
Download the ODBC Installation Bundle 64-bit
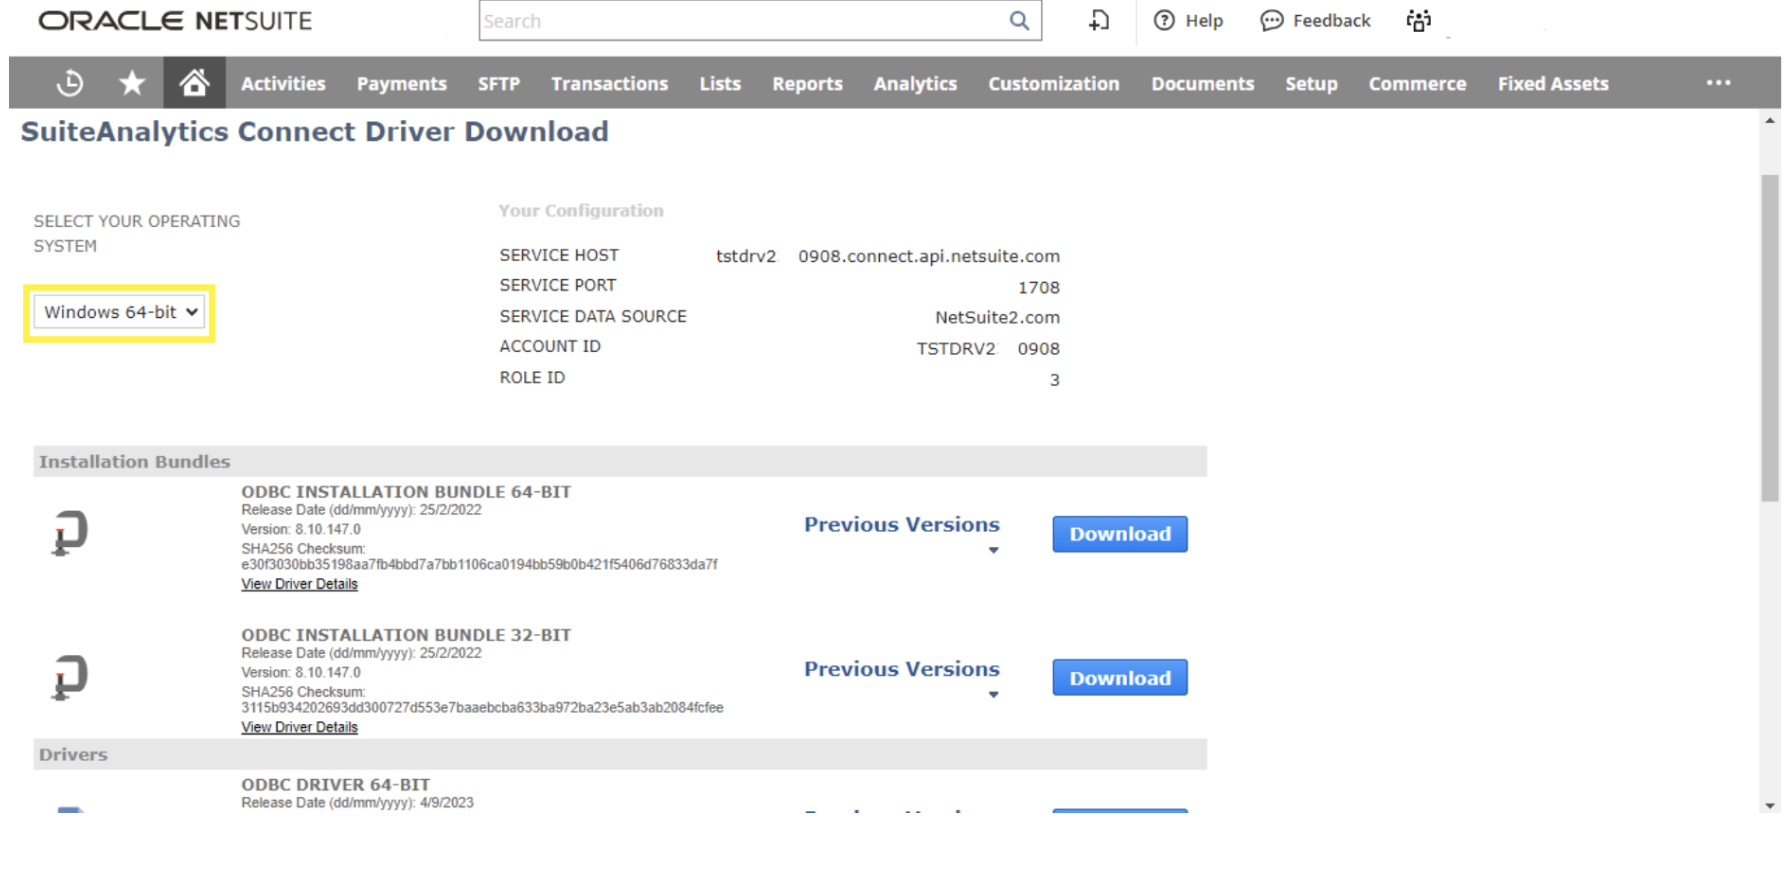pyautogui.click(x=1120, y=534)
